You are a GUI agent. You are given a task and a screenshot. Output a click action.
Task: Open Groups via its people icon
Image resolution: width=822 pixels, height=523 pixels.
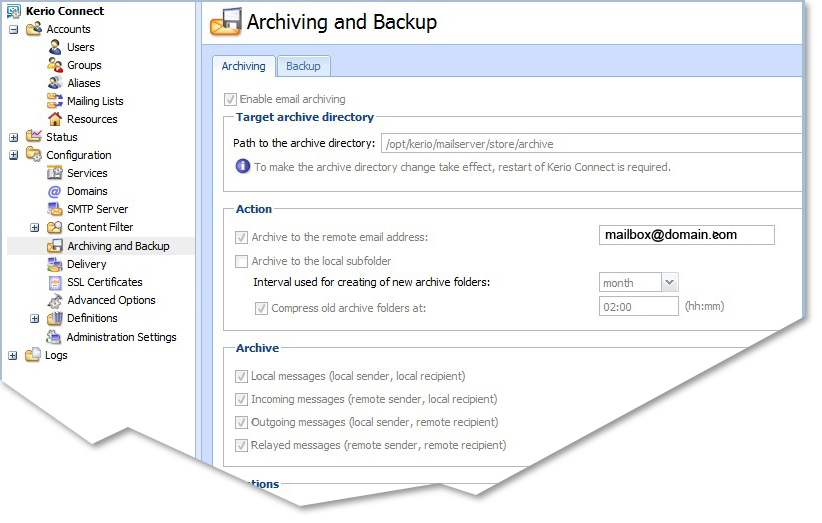[x=55, y=65]
